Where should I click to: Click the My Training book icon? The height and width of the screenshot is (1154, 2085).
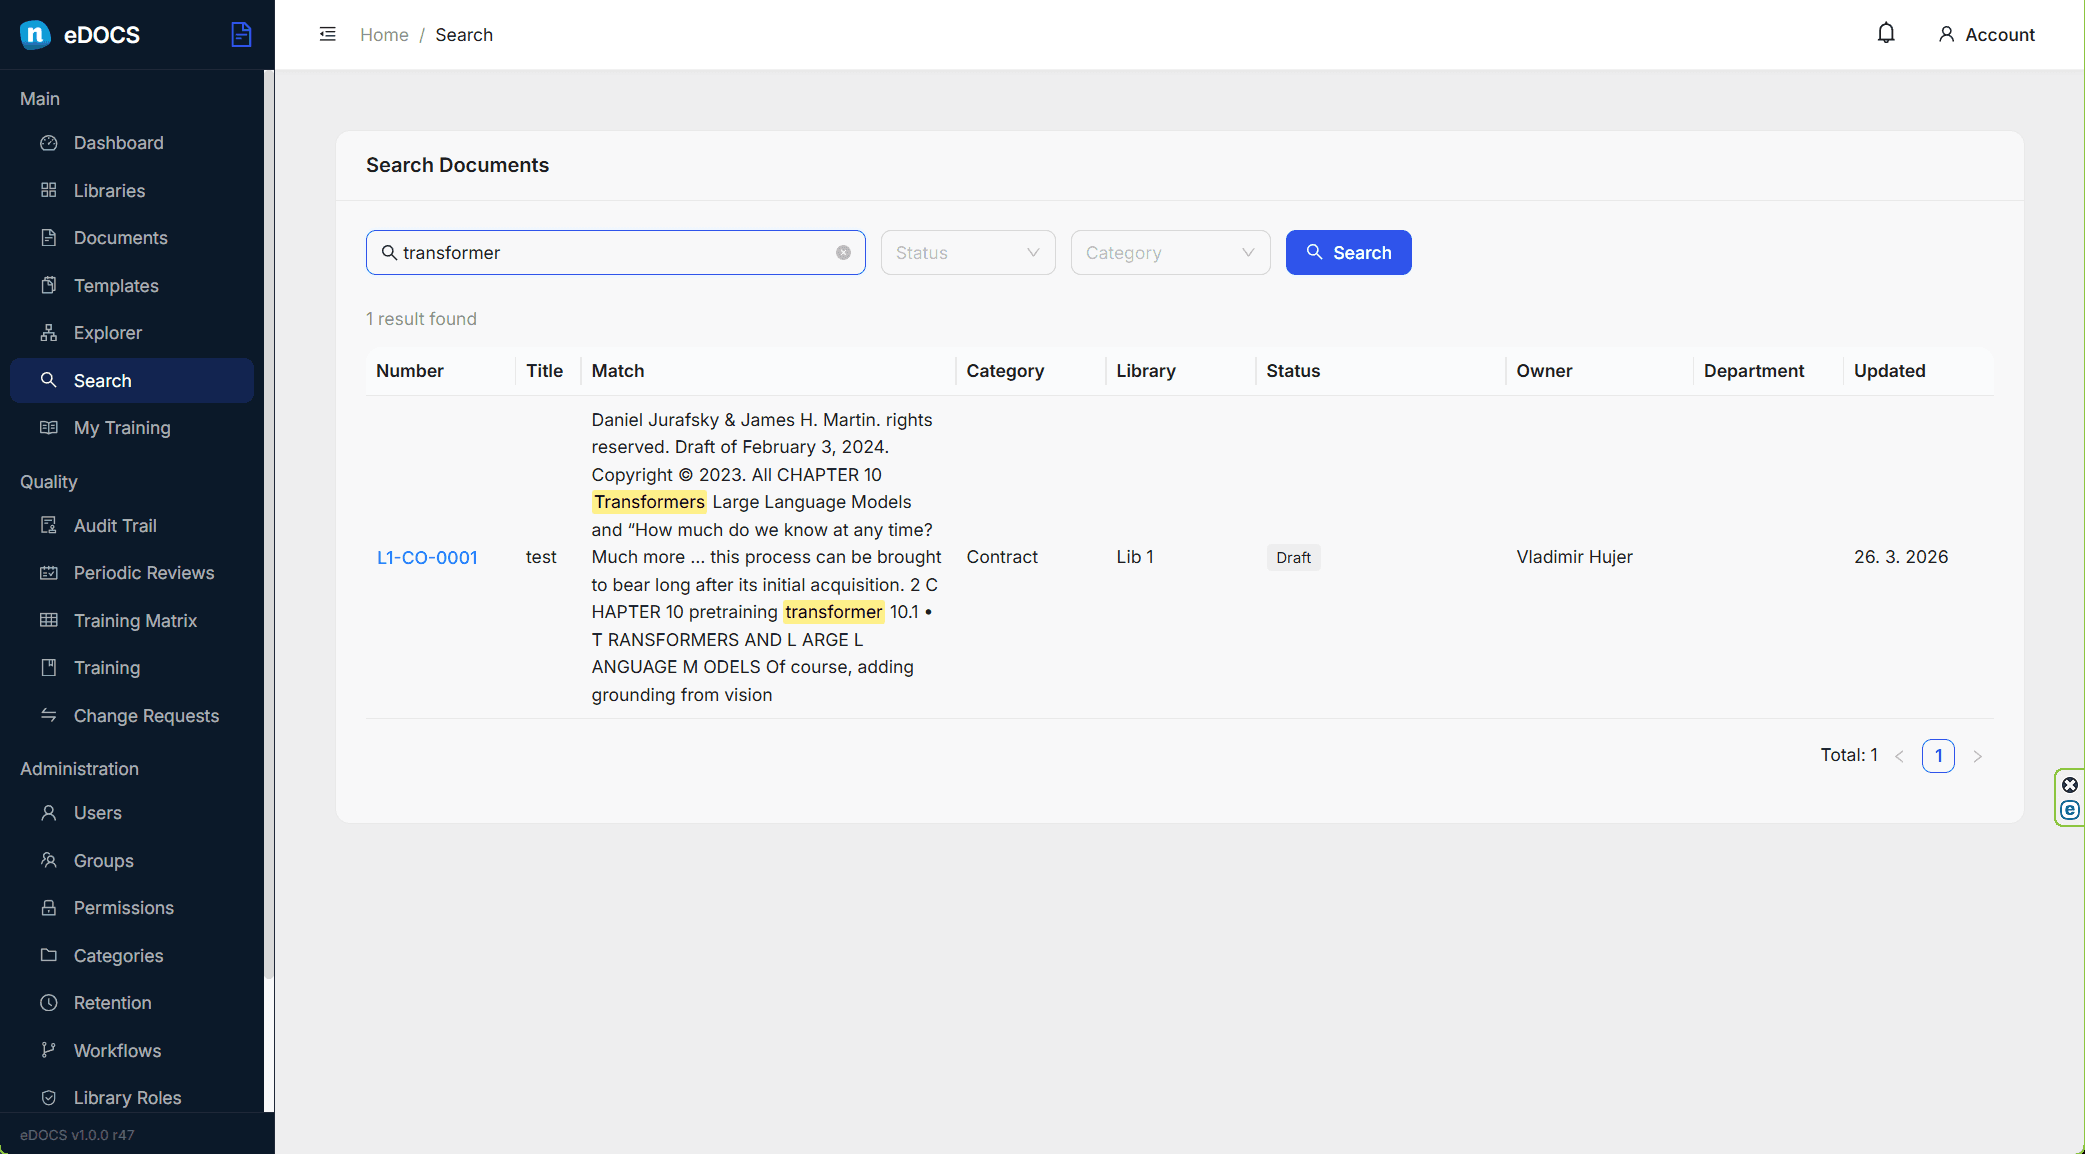pyautogui.click(x=49, y=428)
